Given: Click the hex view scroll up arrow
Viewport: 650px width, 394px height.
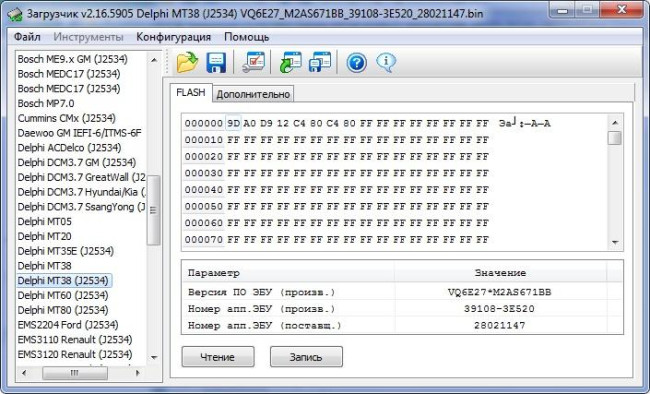Looking at the screenshot, I should pos(615,123).
